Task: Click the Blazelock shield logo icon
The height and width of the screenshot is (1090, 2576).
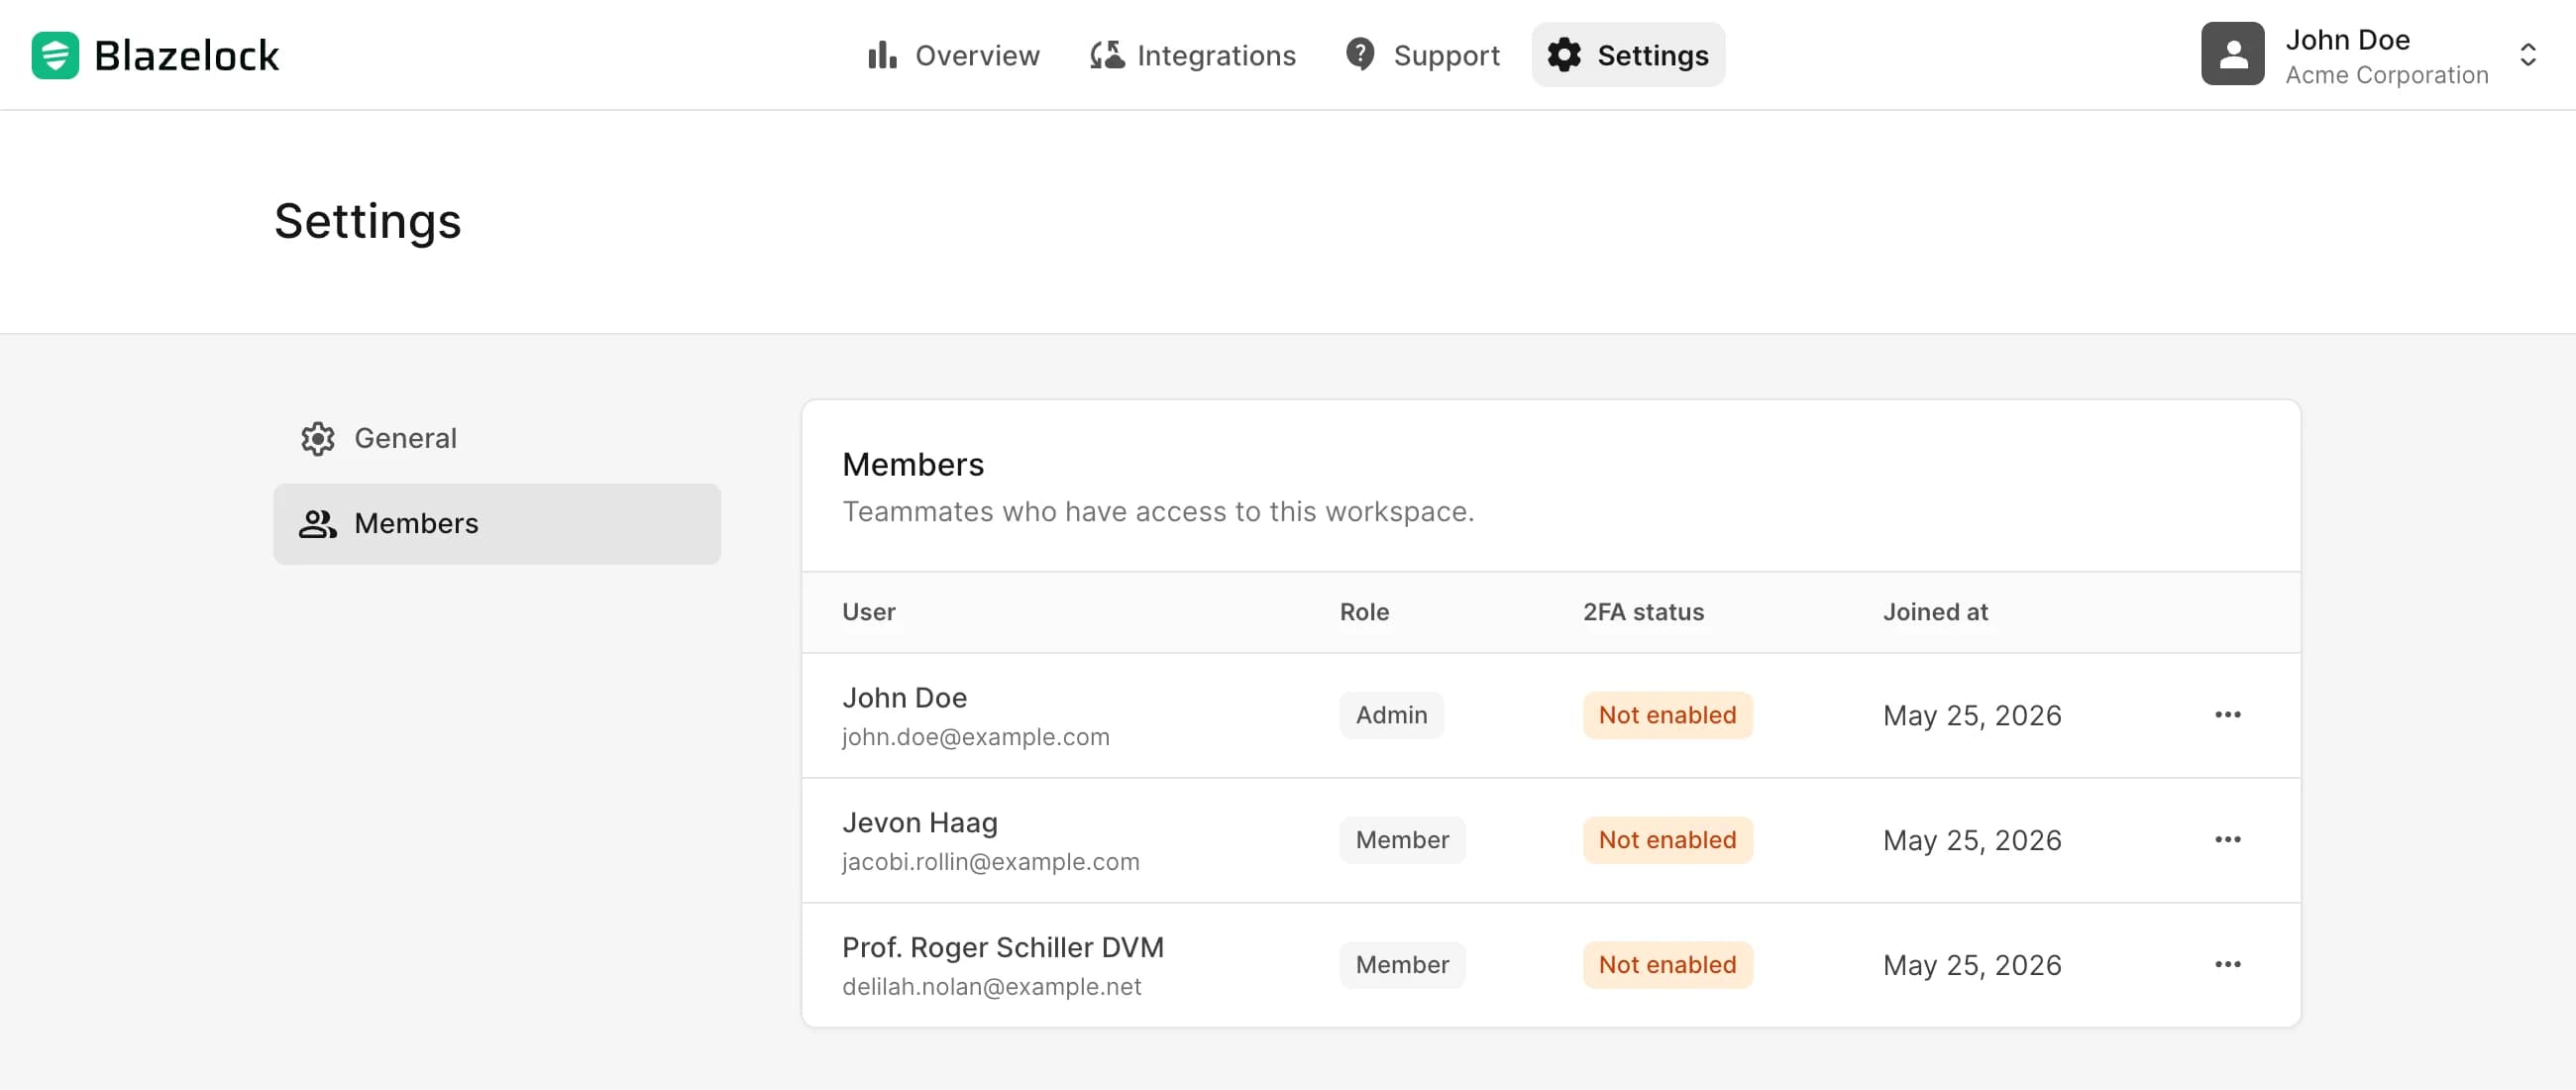Action: pos(55,55)
